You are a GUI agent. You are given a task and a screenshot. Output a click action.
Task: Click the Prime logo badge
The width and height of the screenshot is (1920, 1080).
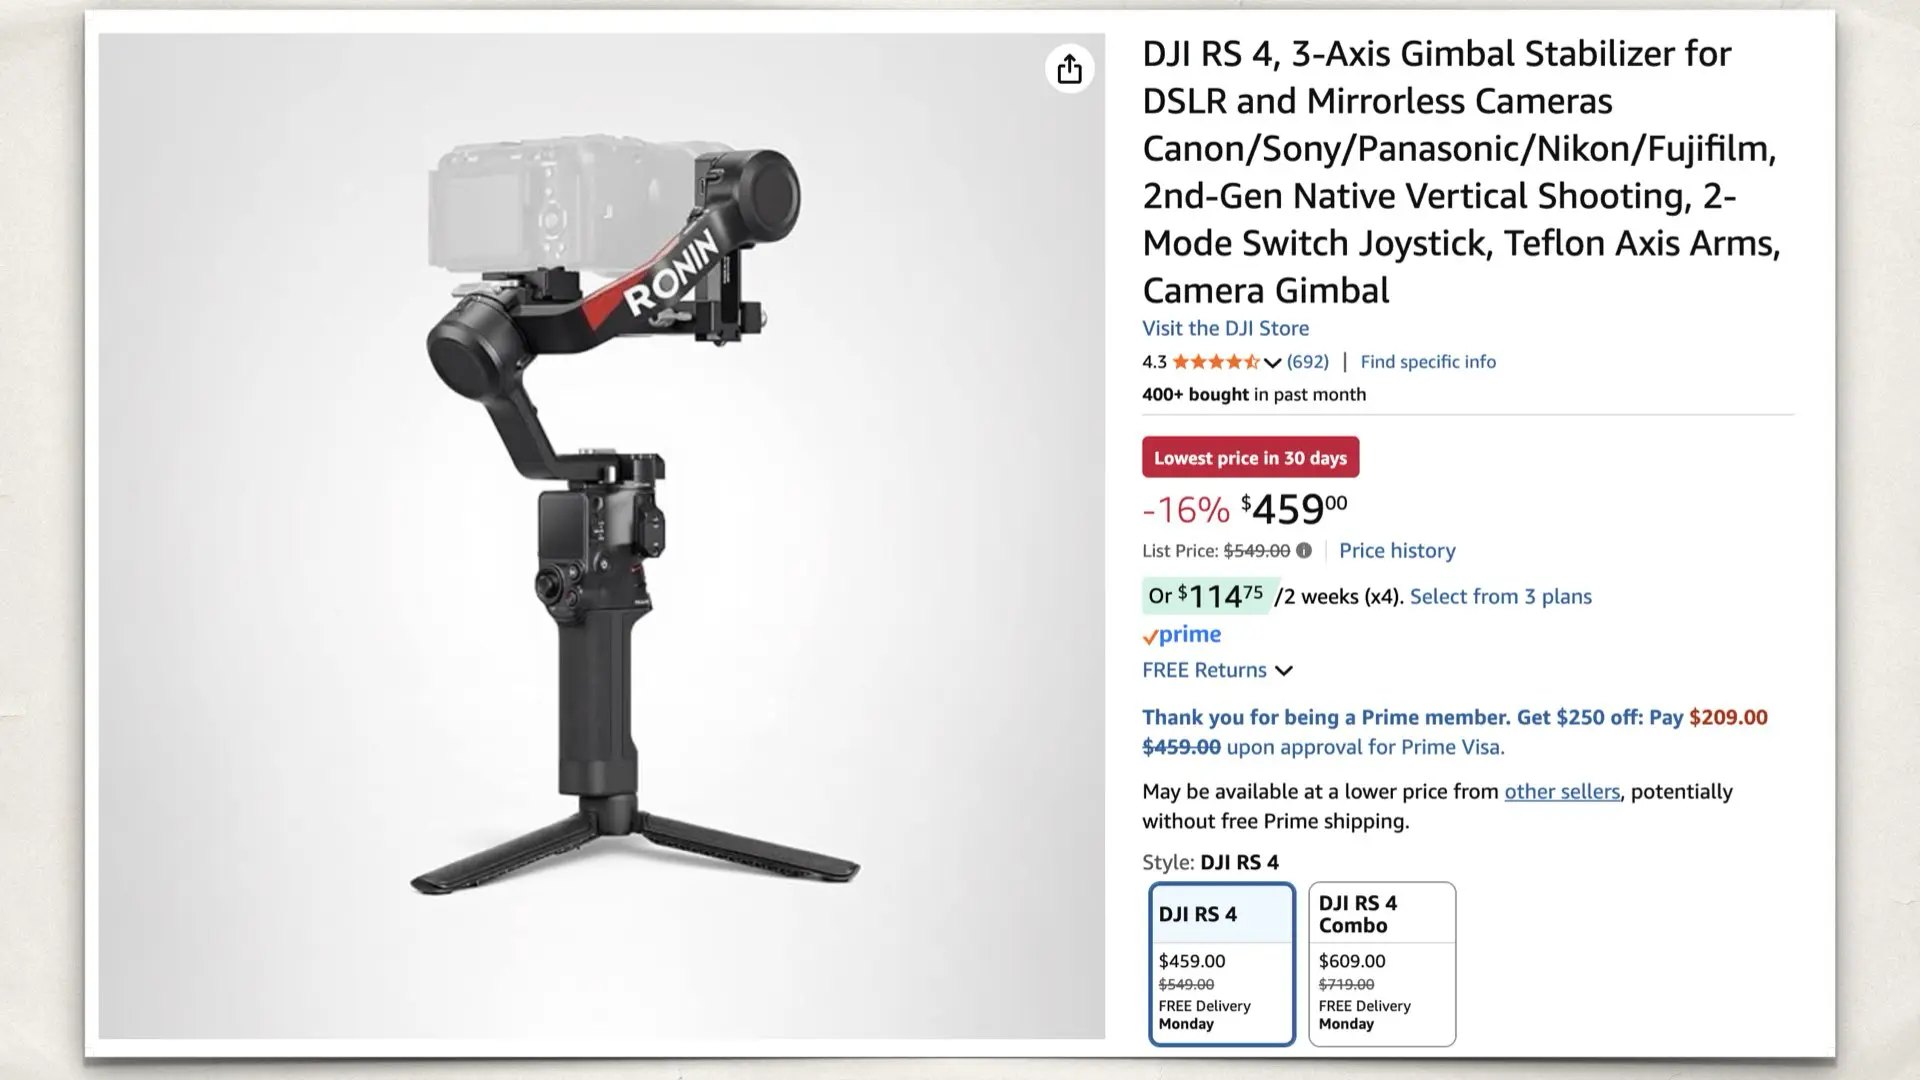(x=1182, y=634)
